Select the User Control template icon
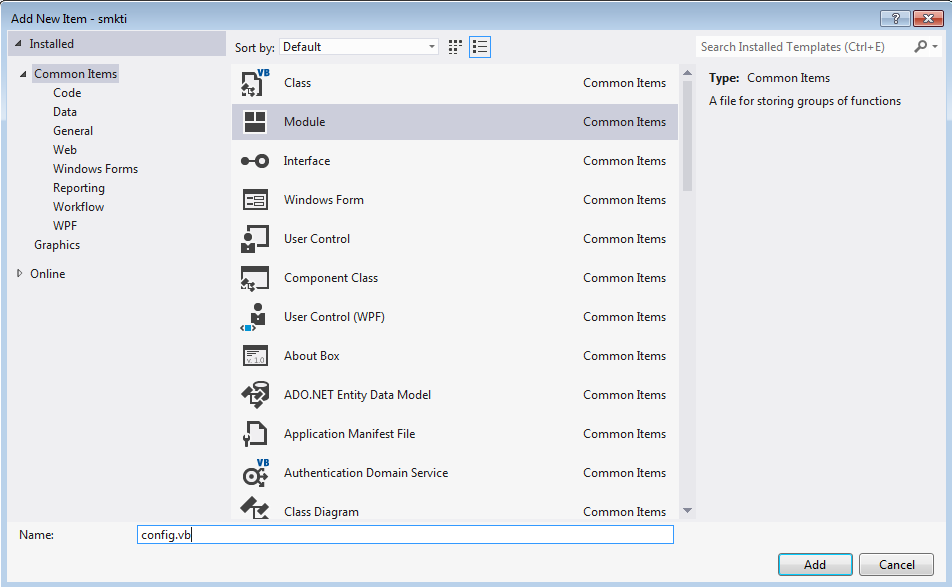 [x=255, y=239]
